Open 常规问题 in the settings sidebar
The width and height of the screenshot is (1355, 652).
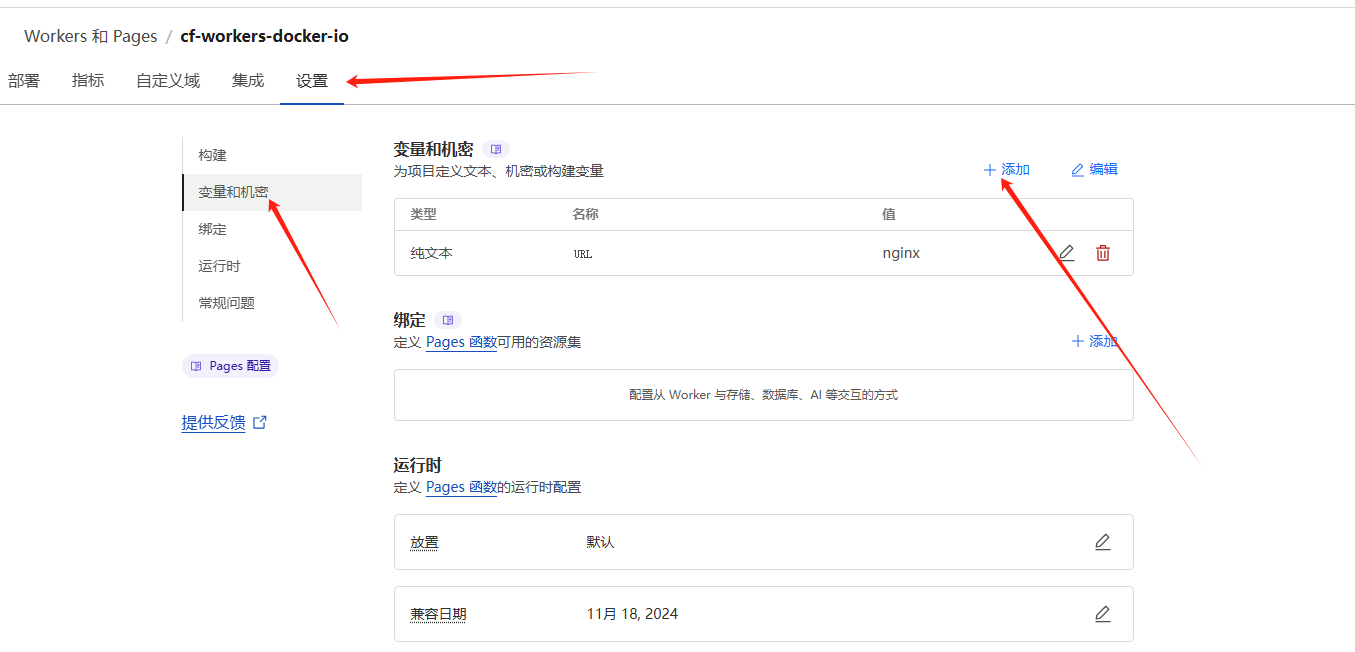click(x=227, y=303)
